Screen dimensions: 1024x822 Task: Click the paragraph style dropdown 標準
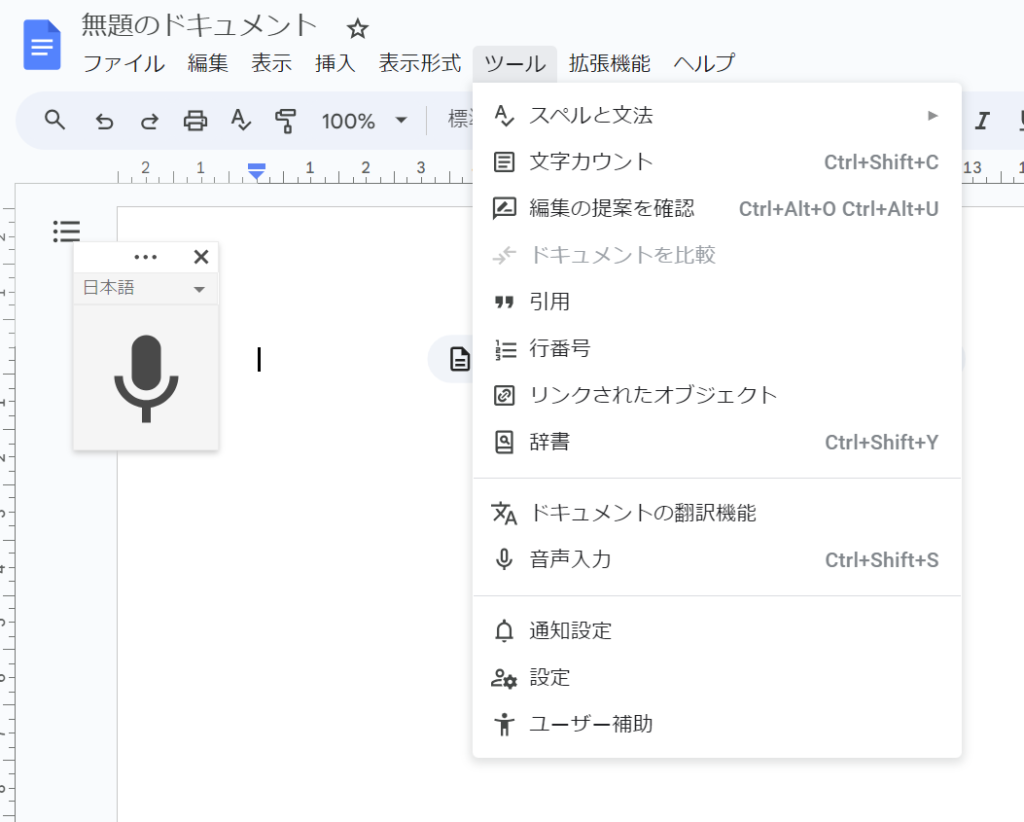(x=458, y=120)
